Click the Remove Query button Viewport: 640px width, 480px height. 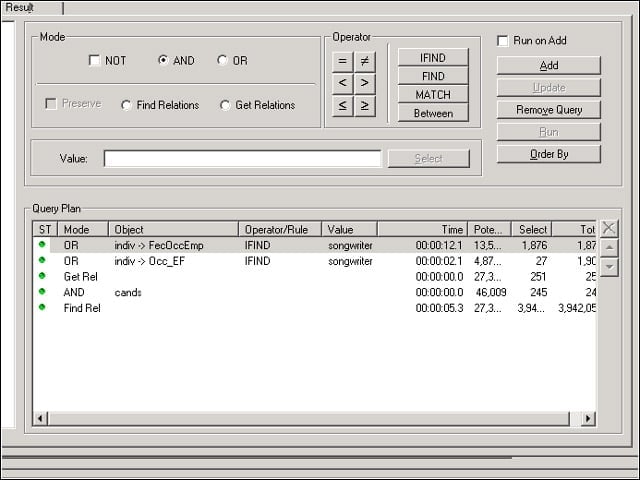[x=549, y=110]
